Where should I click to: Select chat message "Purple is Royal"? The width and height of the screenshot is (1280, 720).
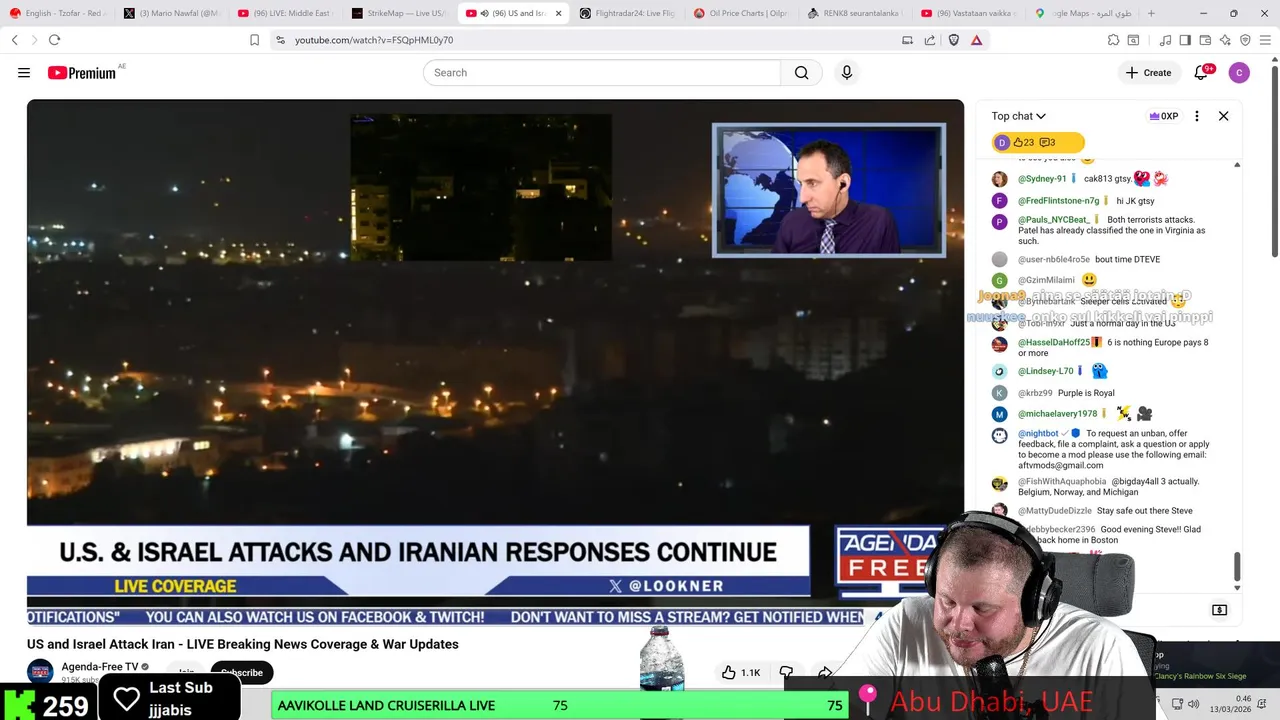click(x=1086, y=393)
